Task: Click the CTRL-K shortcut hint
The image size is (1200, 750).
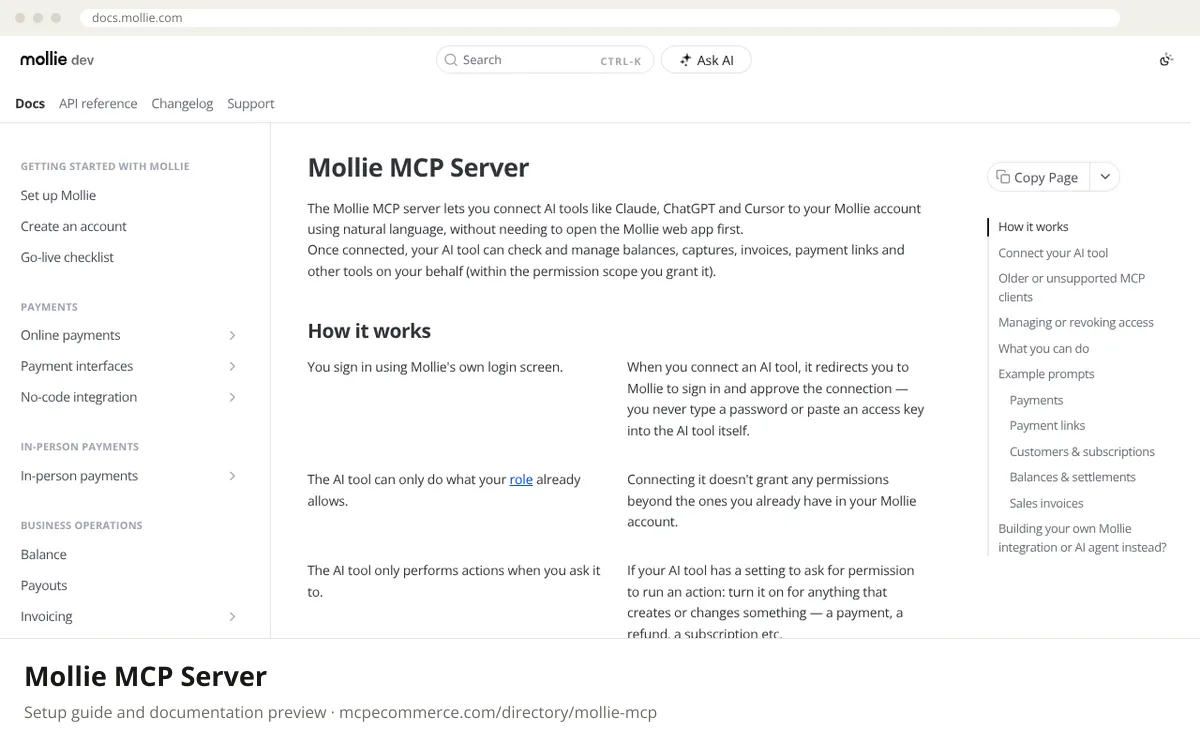Action: pos(620,61)
